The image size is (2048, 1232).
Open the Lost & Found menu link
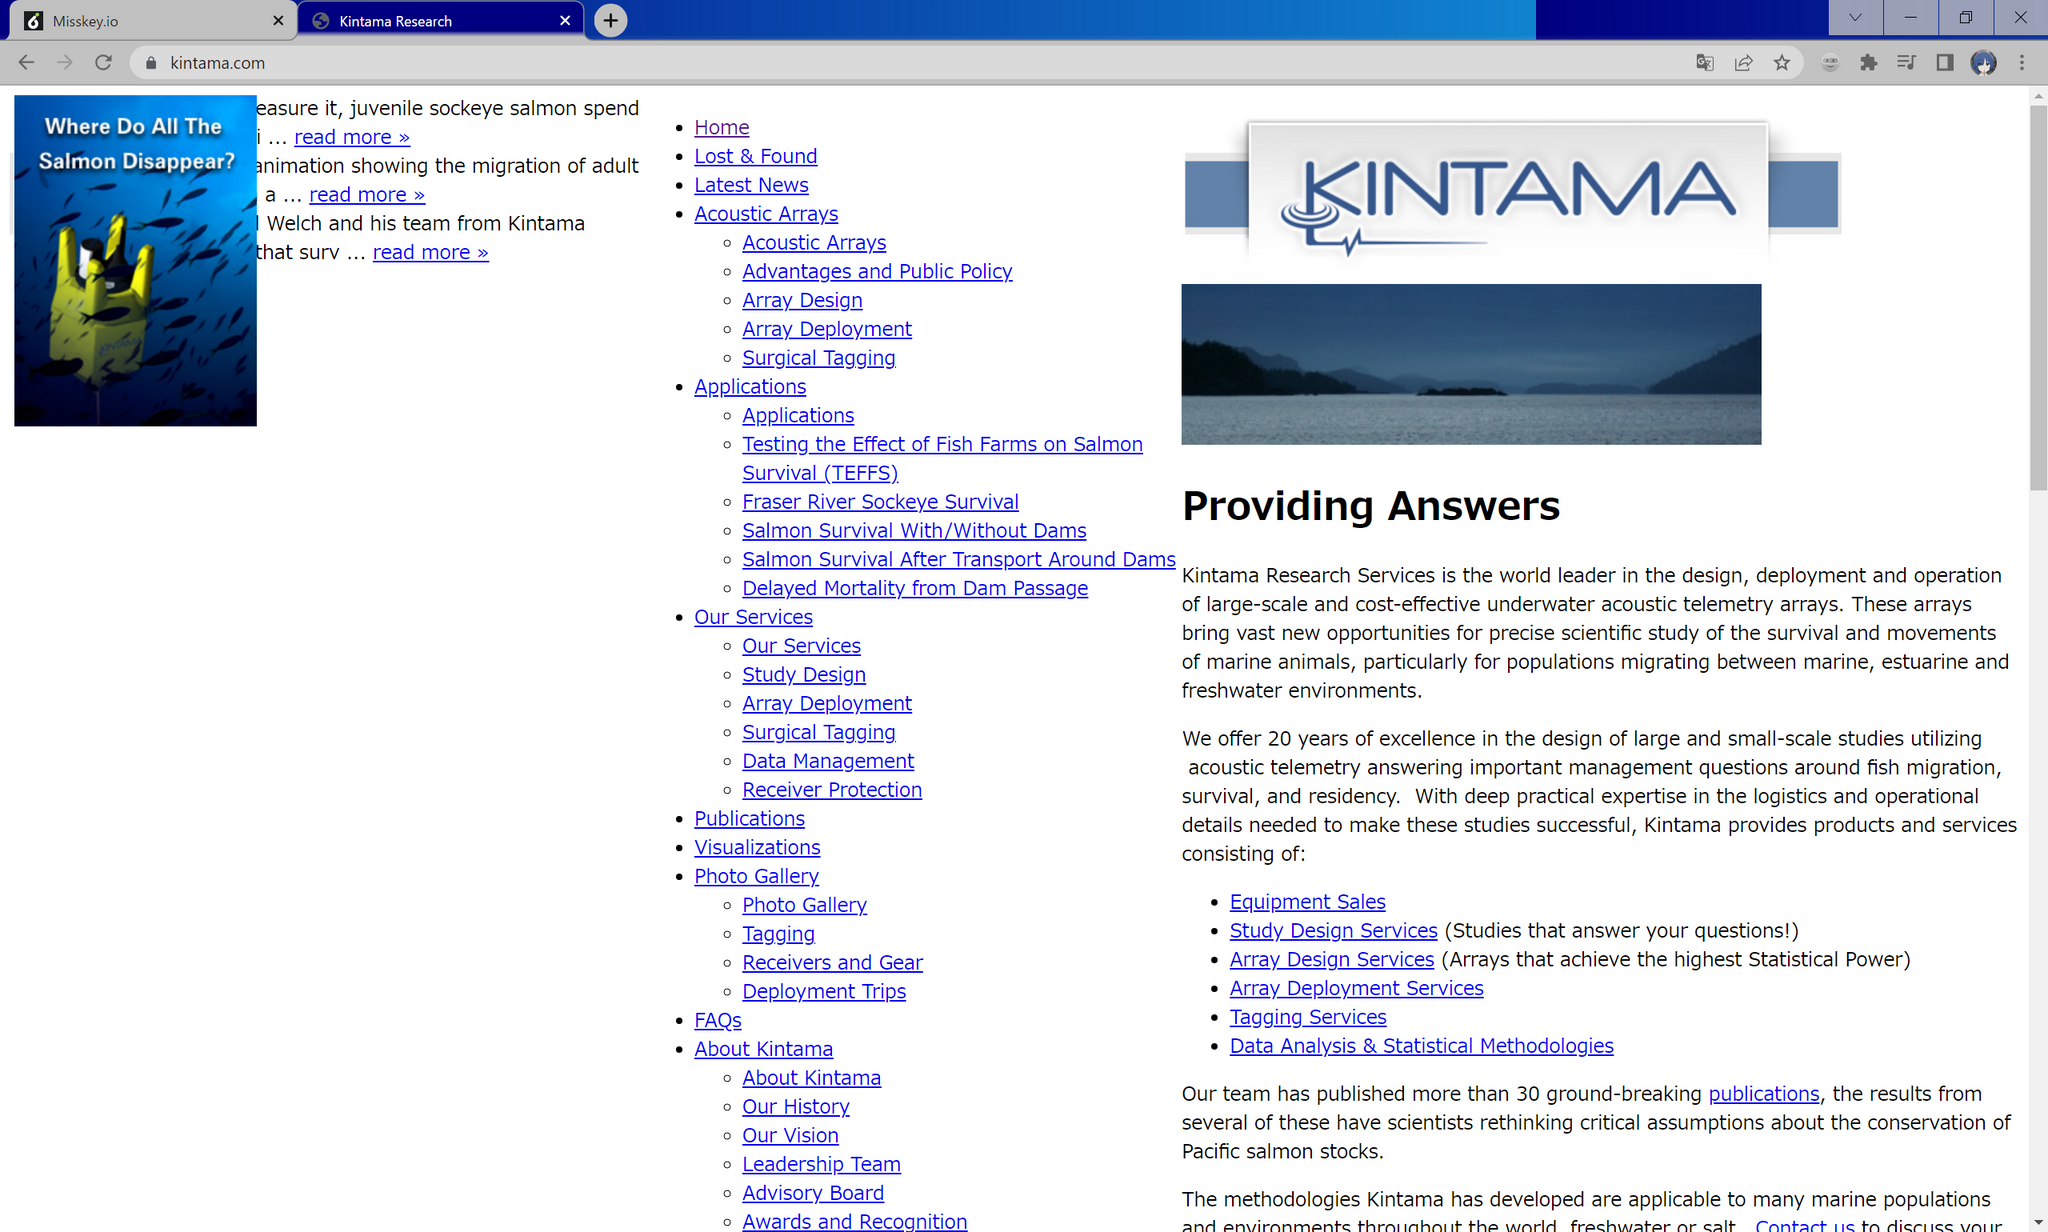point(755,156)
